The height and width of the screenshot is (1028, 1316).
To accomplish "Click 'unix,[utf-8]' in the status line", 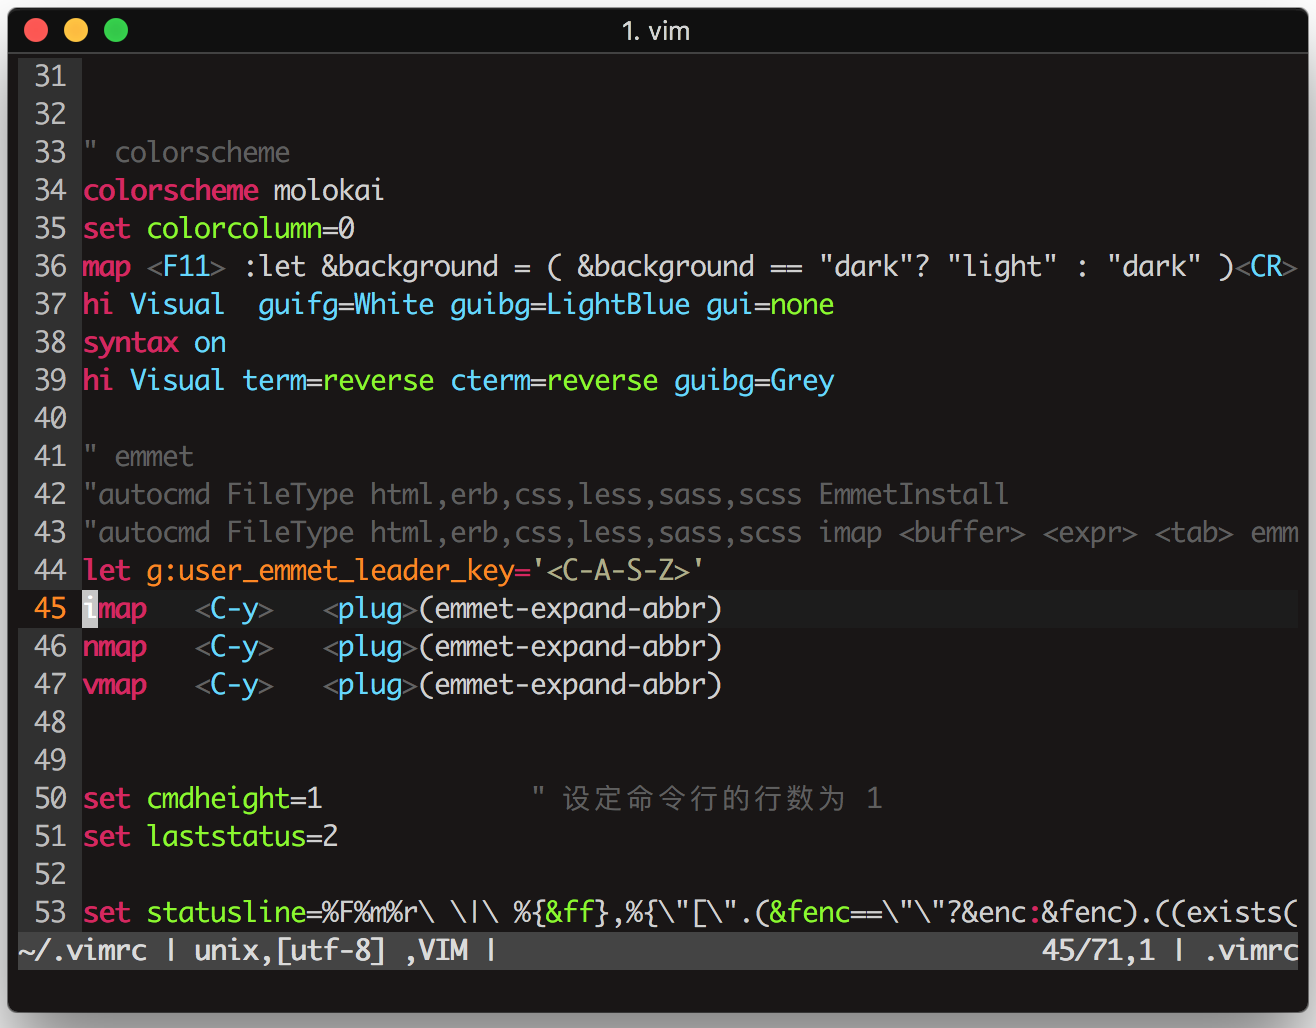I will click(290, 950).
